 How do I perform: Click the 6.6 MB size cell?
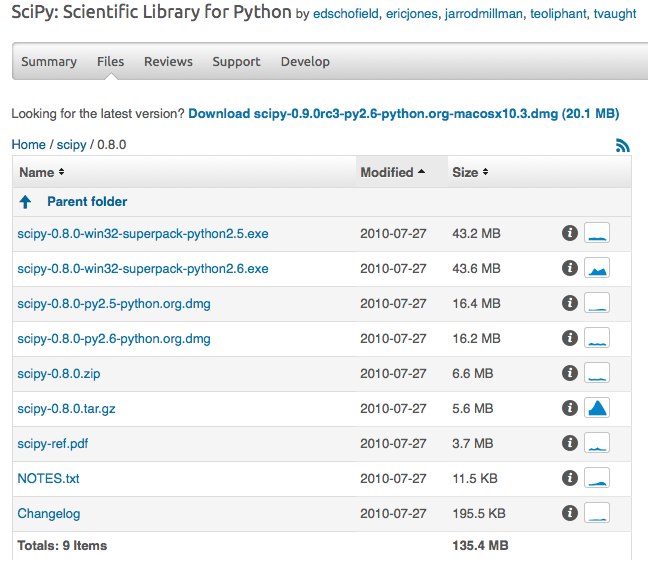(473, 373)
